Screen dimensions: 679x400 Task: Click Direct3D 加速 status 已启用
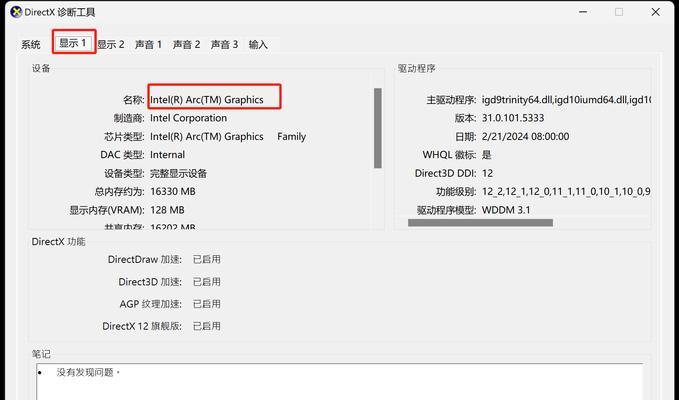tap(207, 282)
